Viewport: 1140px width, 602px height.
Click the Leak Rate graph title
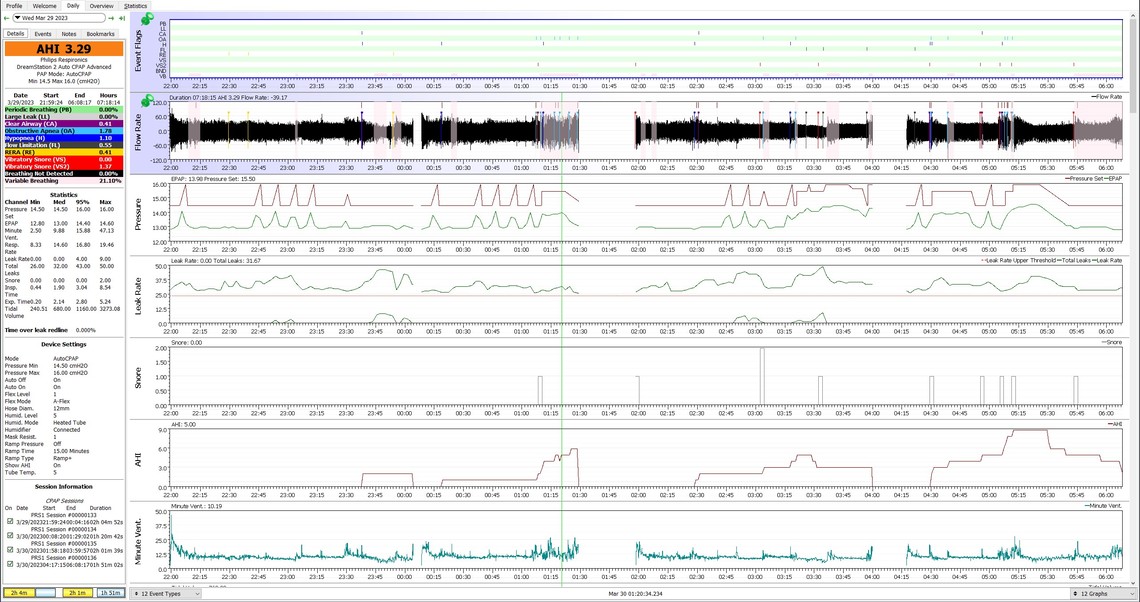[x=138, y=295]
